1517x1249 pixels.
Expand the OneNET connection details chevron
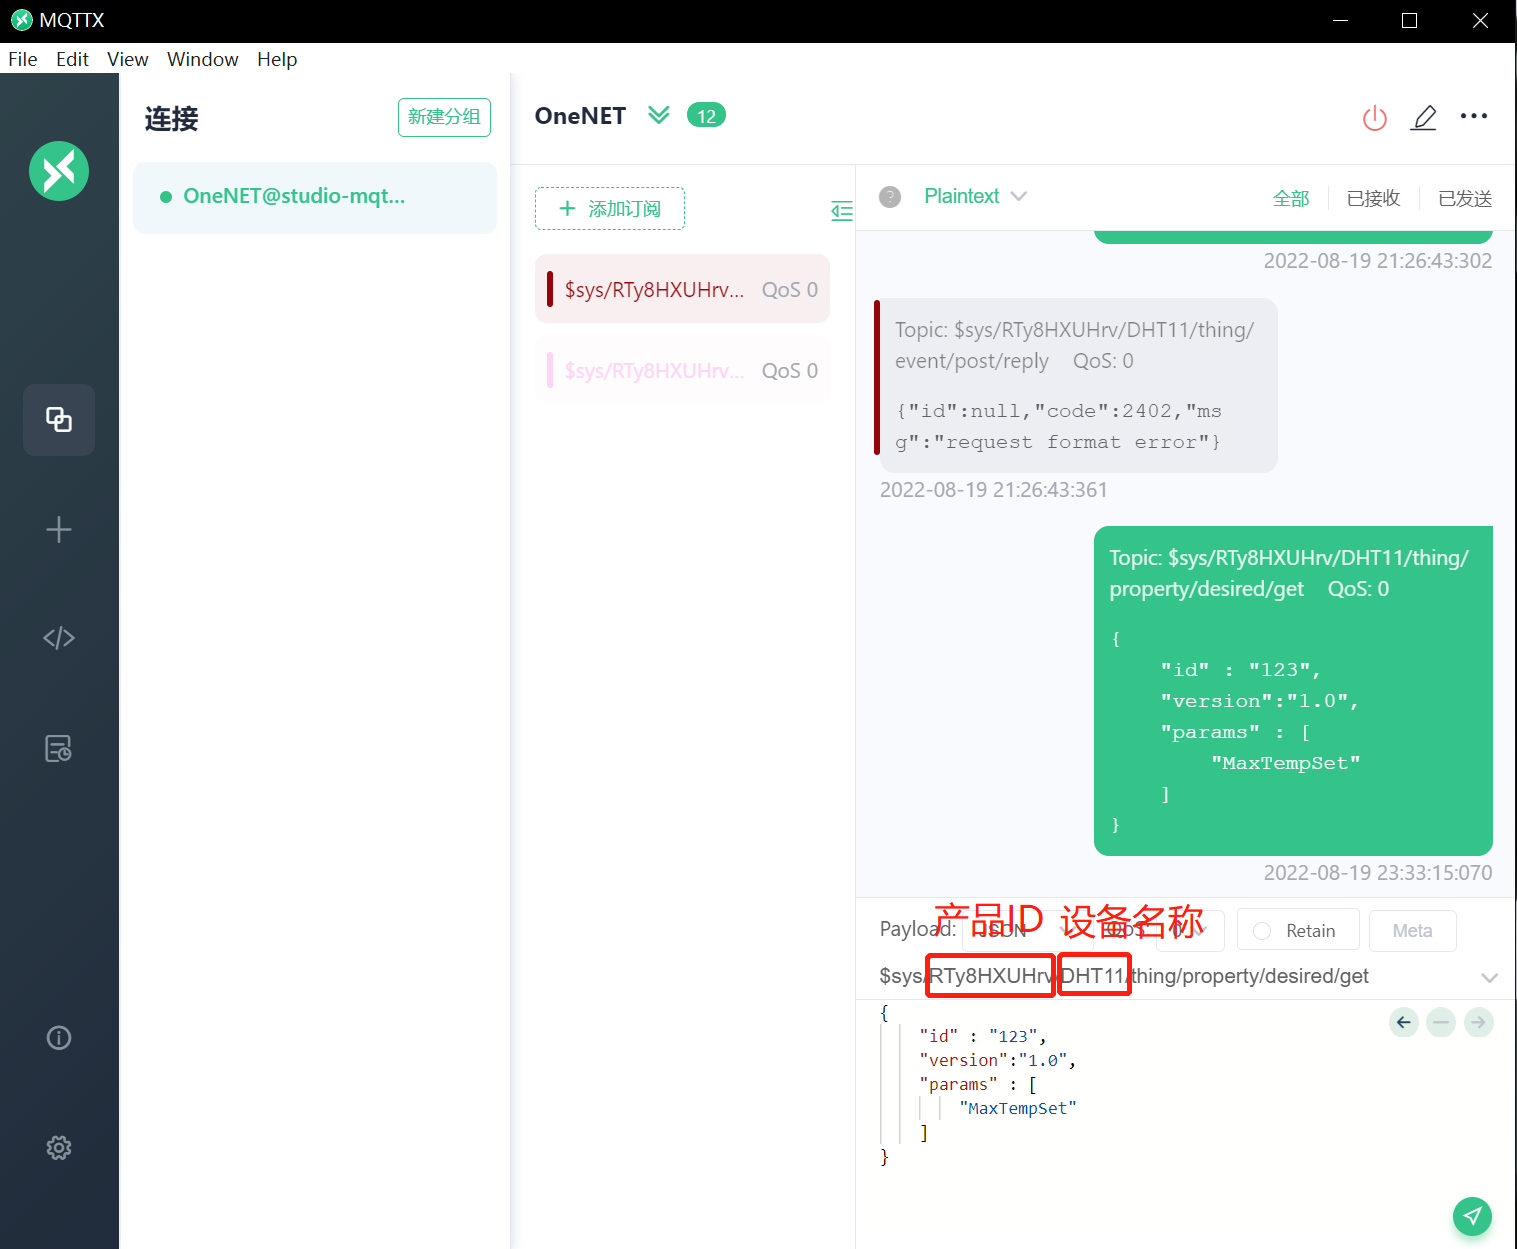658,115
